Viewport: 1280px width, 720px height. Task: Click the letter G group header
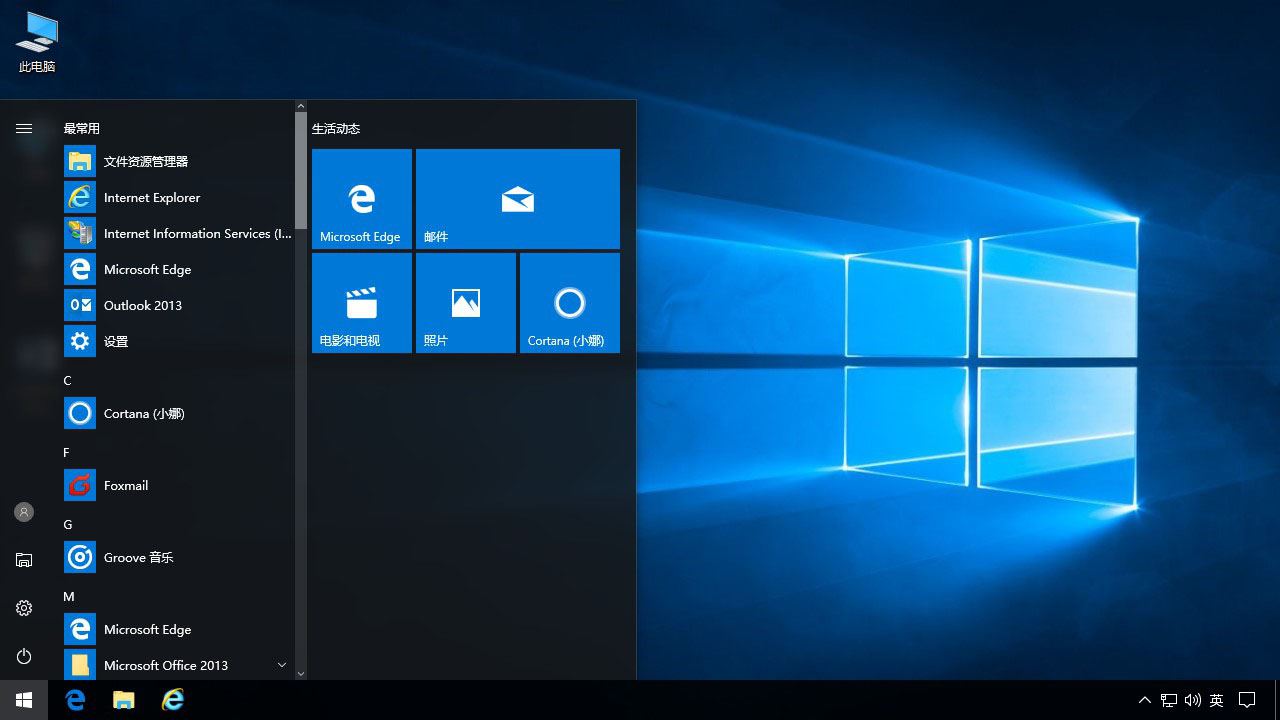coord(68,524)
